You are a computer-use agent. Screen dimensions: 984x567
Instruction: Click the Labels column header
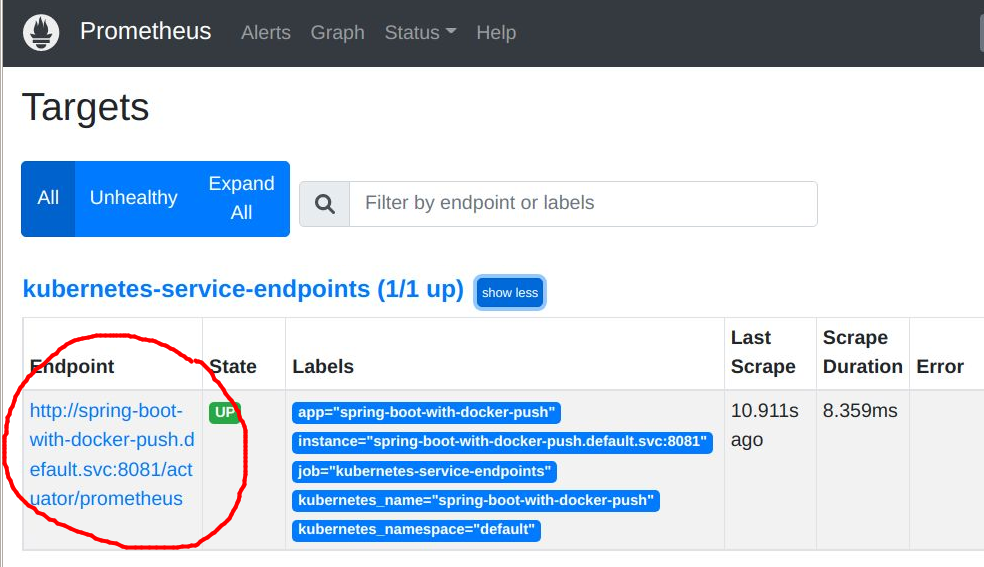point(323,366)
